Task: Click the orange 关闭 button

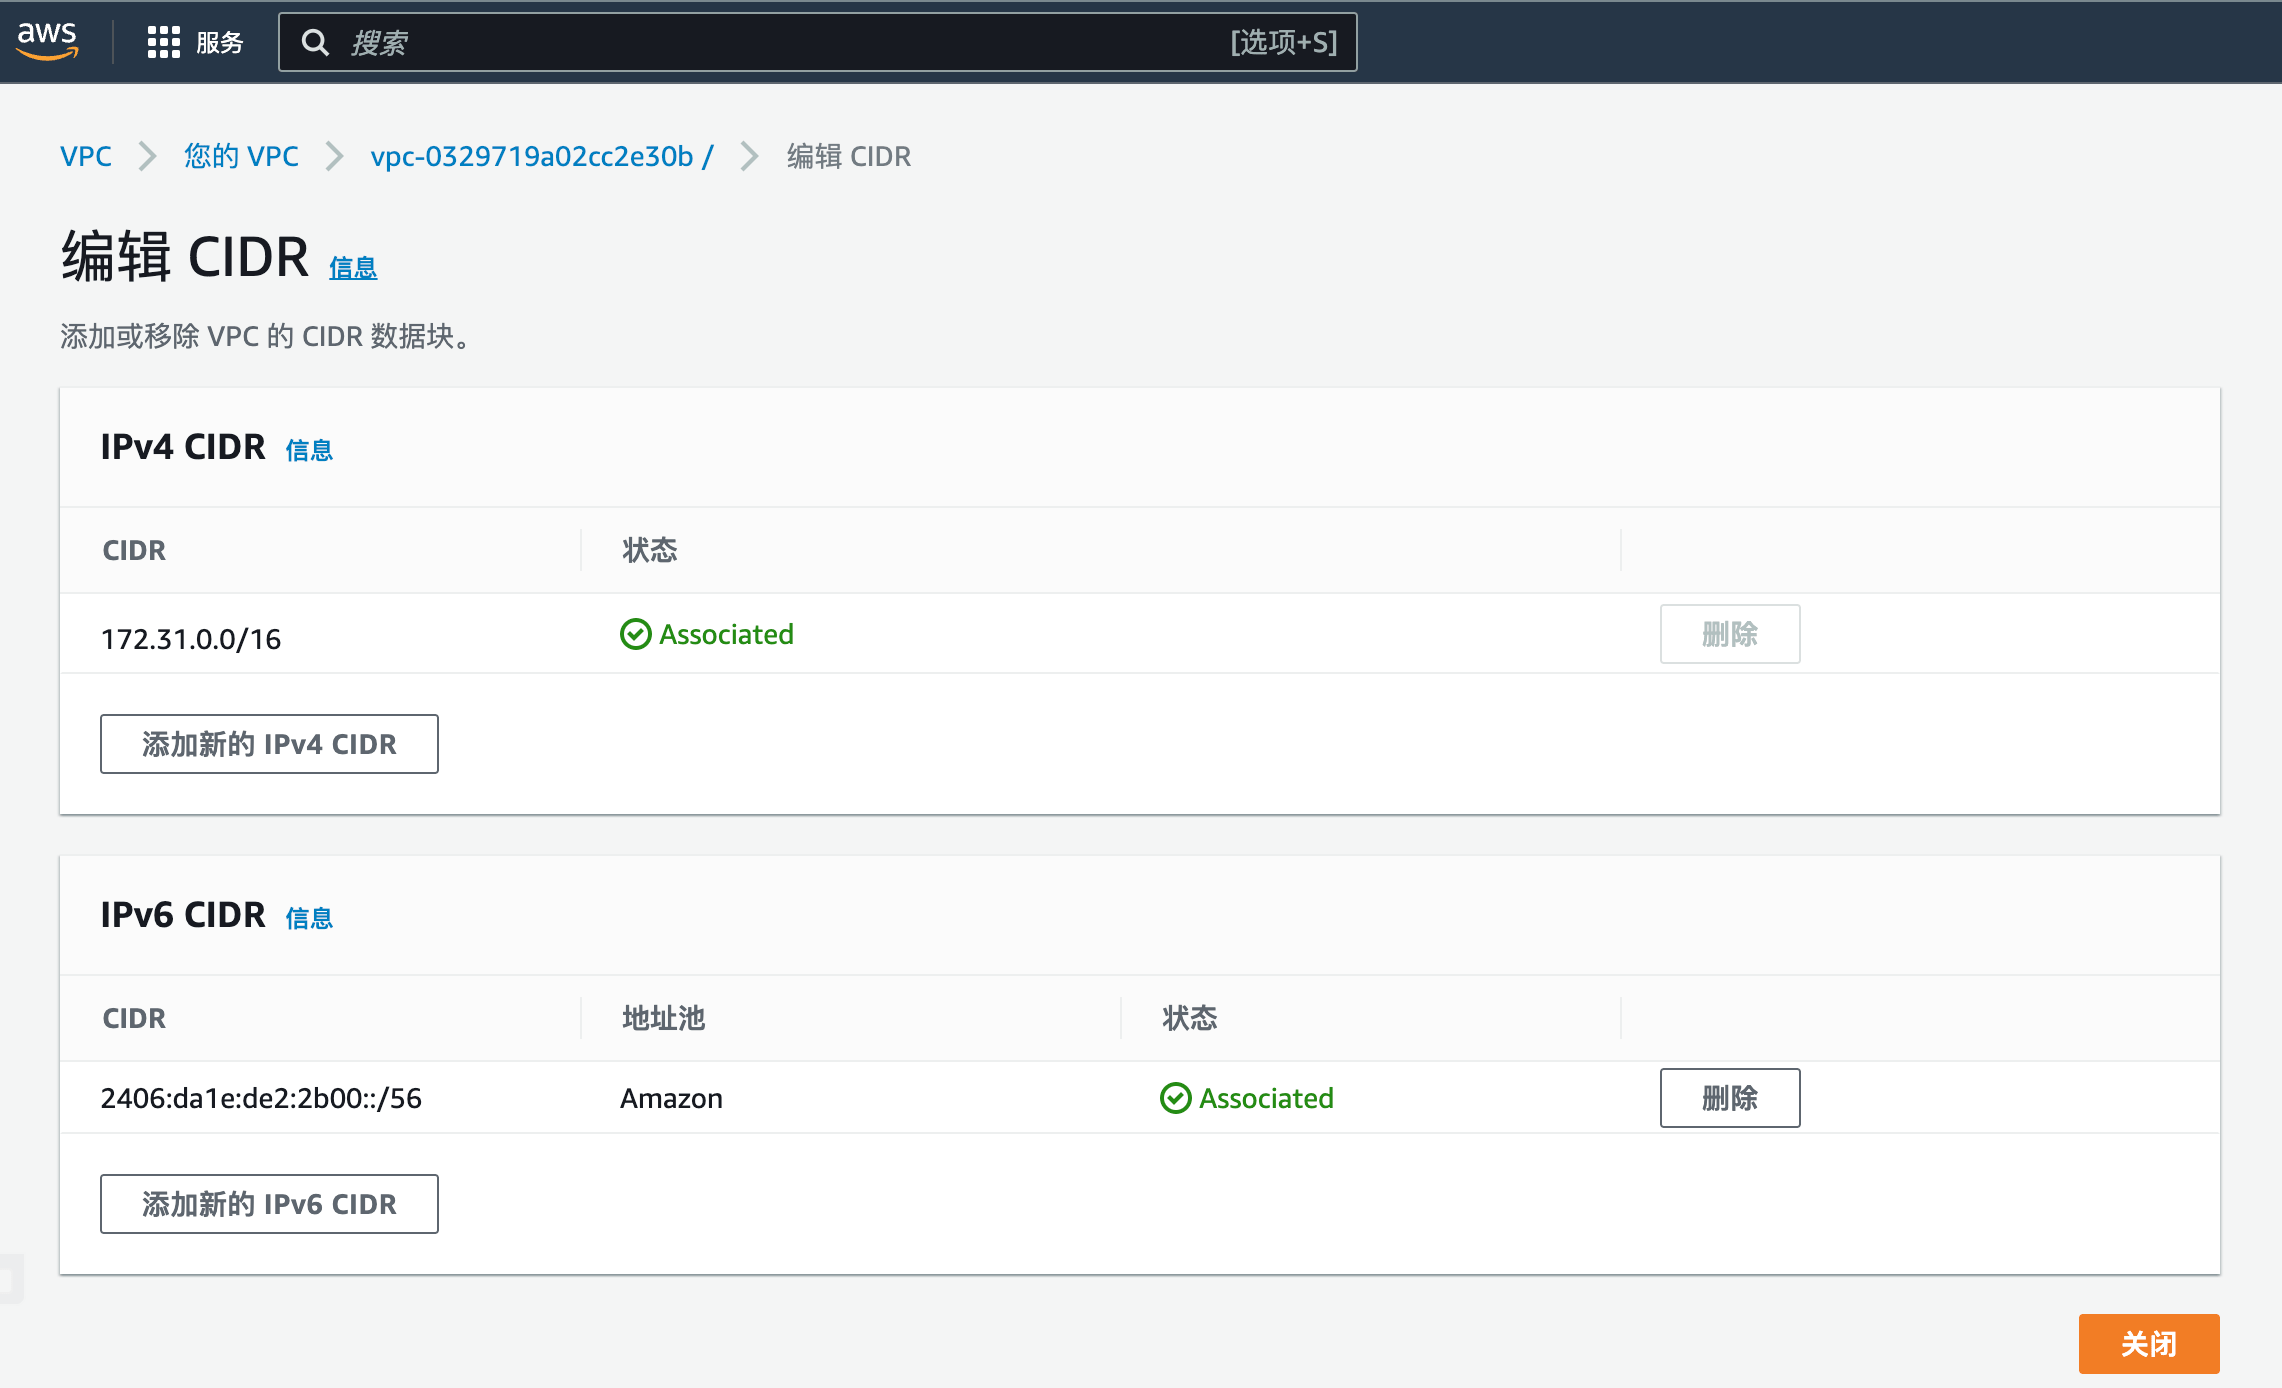Action: coord(2148,1343)
